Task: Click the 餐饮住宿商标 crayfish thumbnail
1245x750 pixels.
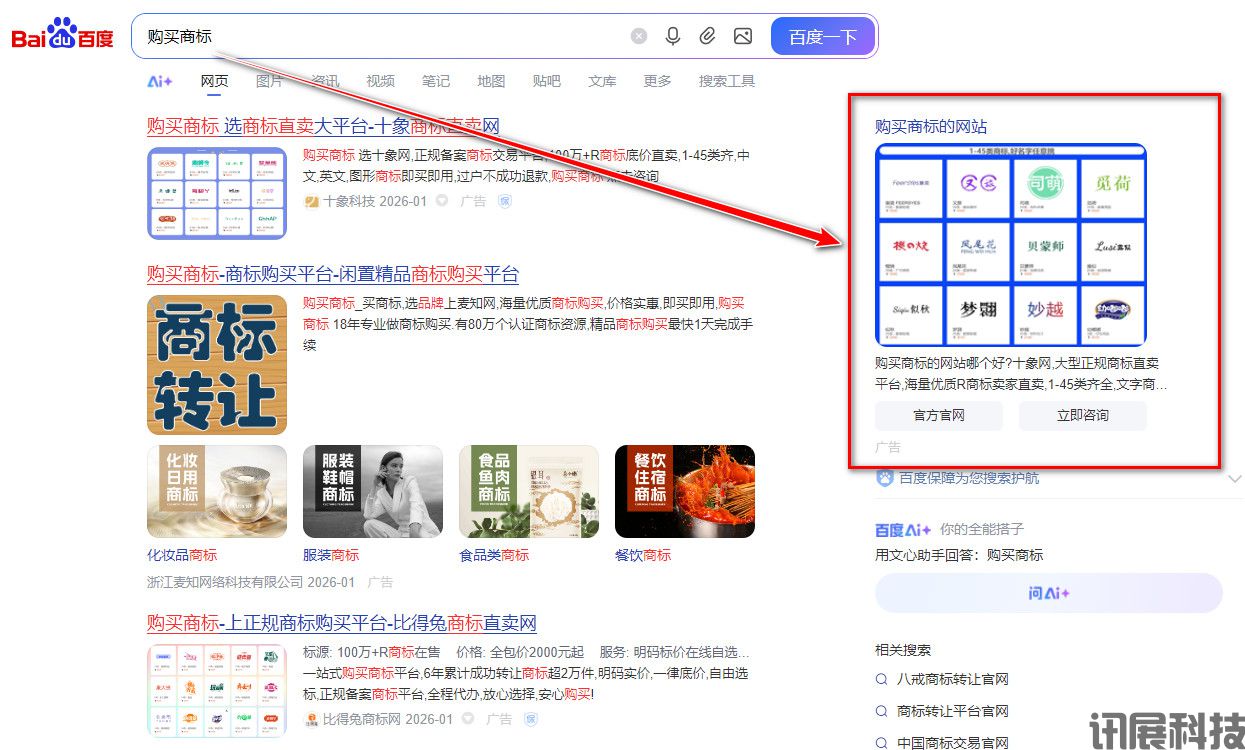Action: [685, 491]
